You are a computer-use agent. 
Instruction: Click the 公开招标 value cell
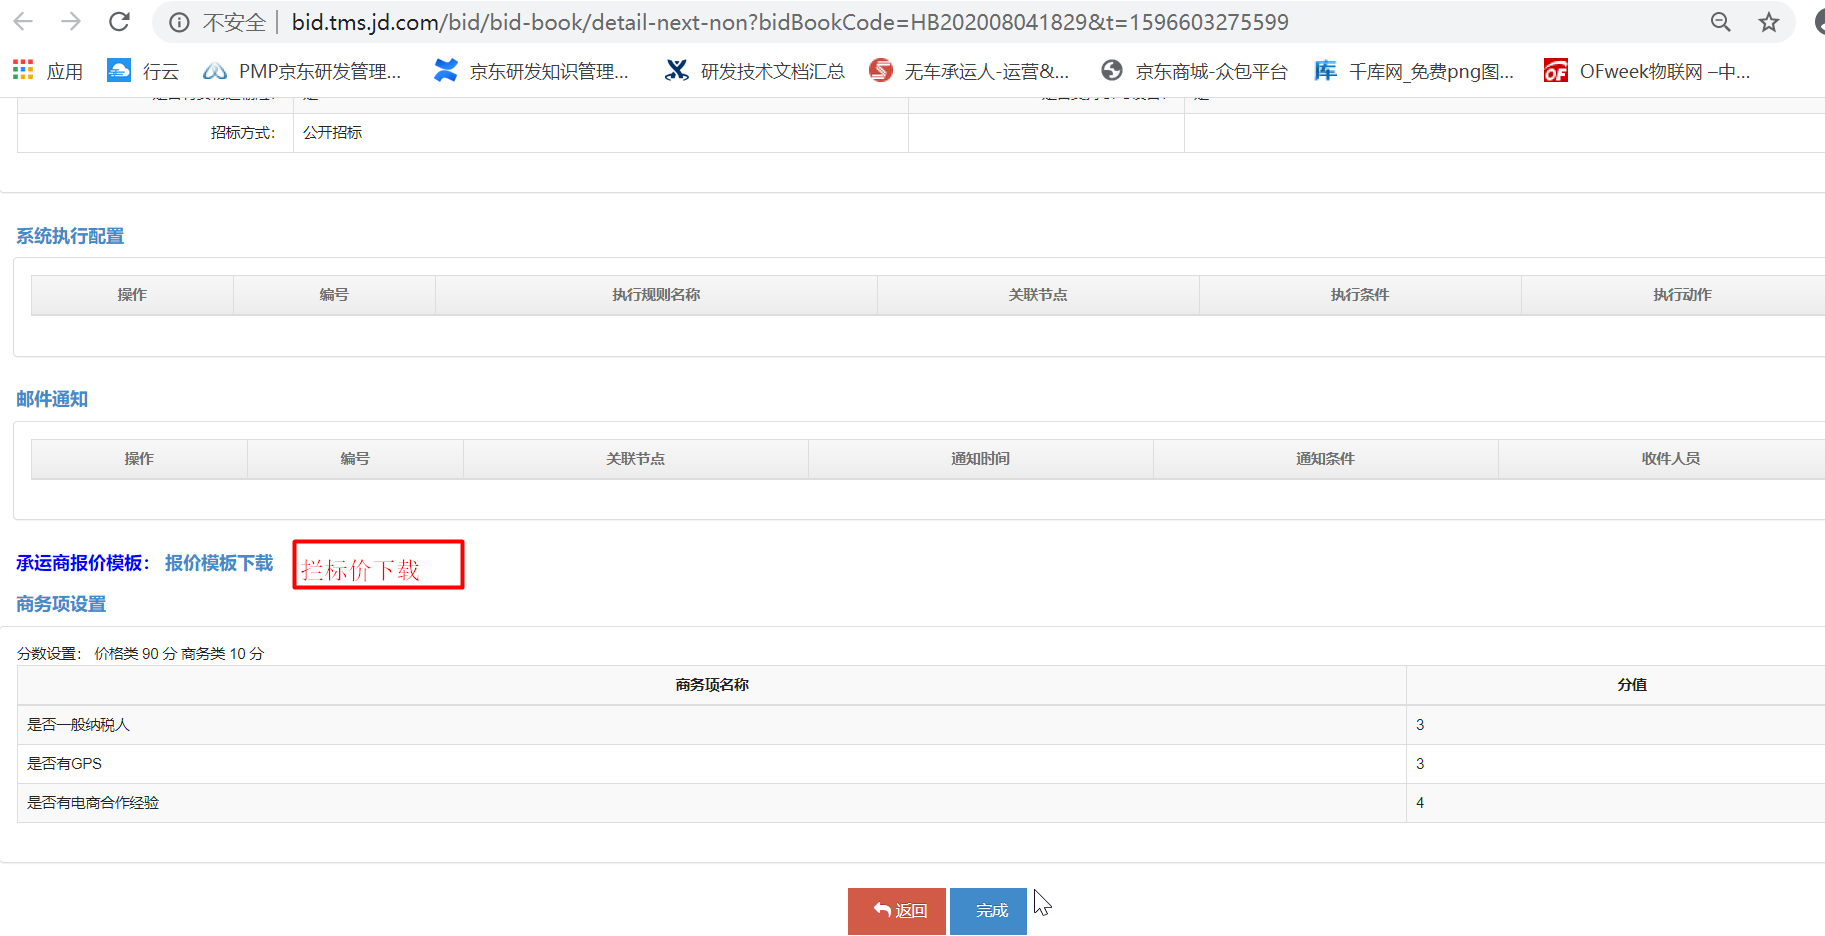[x=601, y=133]
